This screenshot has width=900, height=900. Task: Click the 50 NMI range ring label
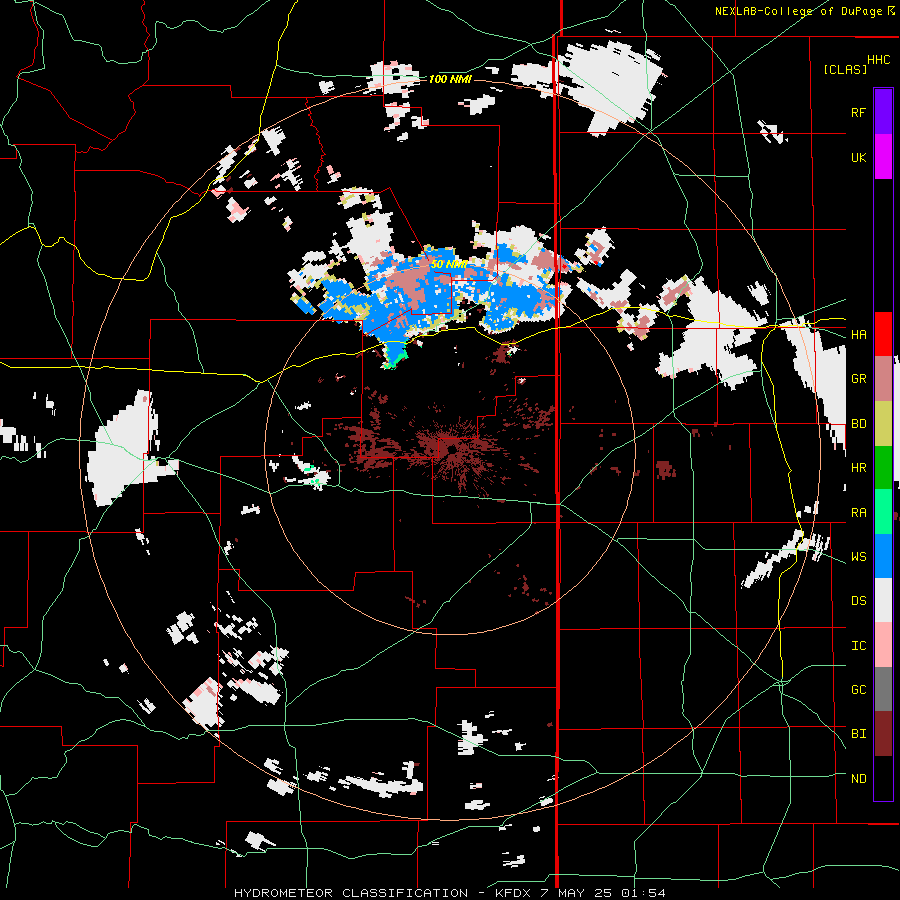449,265
